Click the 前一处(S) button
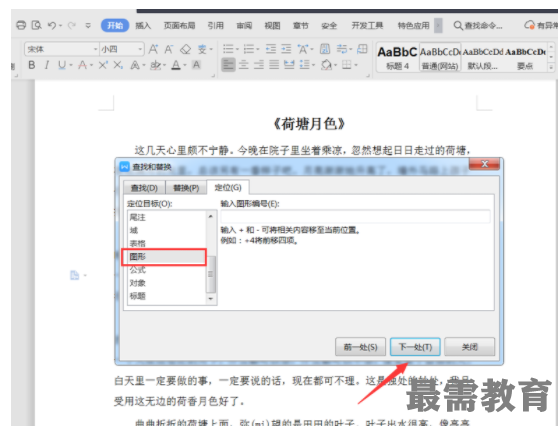Image resolution: width=558 pixels, height=435 pixels. pyautogui.click(x=360, y=347)
